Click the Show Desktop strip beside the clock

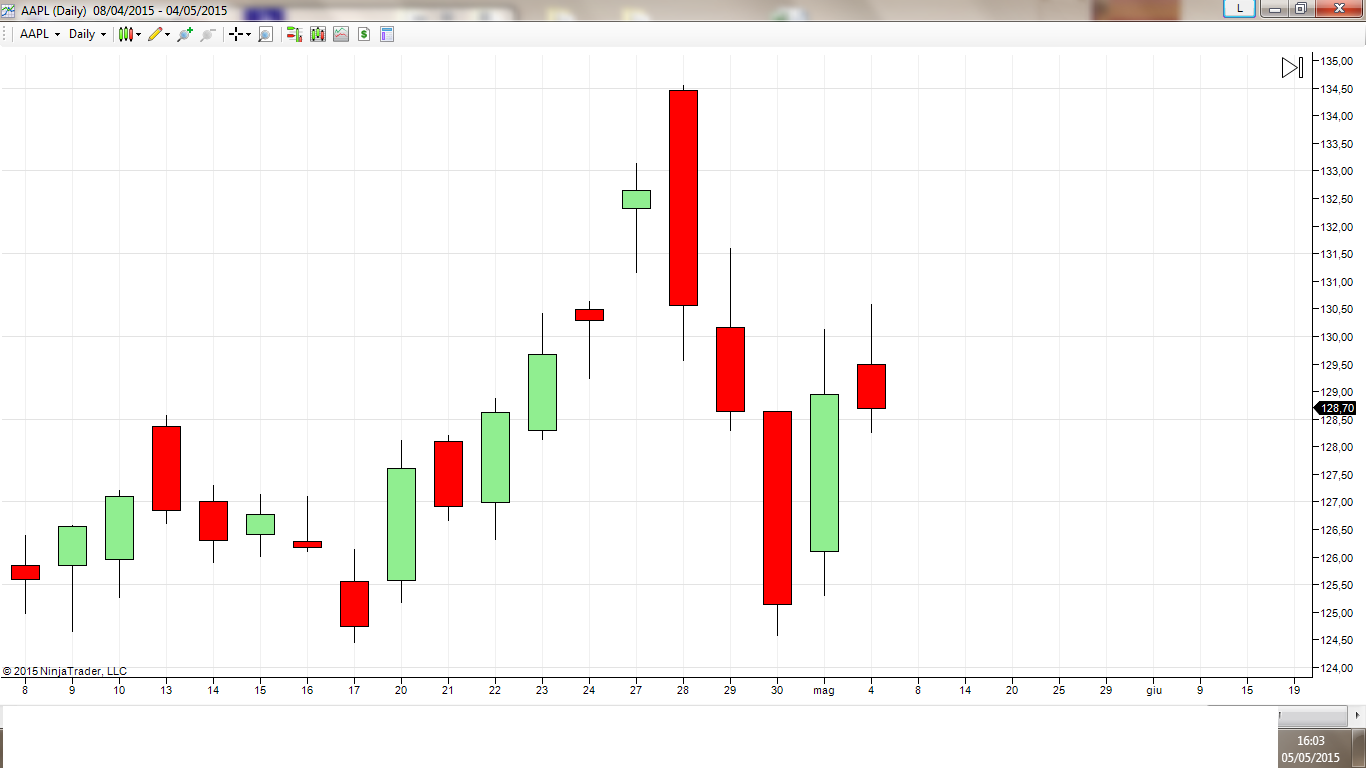1359,748
